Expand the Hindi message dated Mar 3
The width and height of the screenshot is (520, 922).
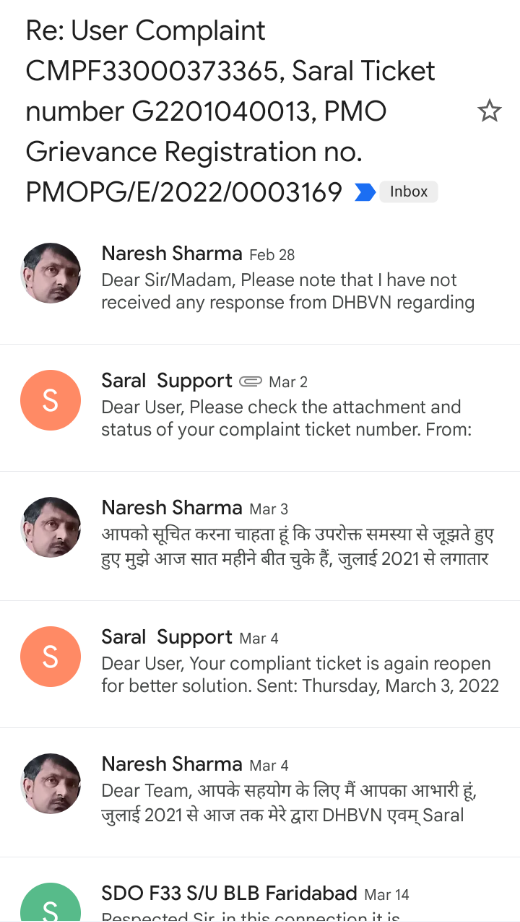tap(260, 536)
